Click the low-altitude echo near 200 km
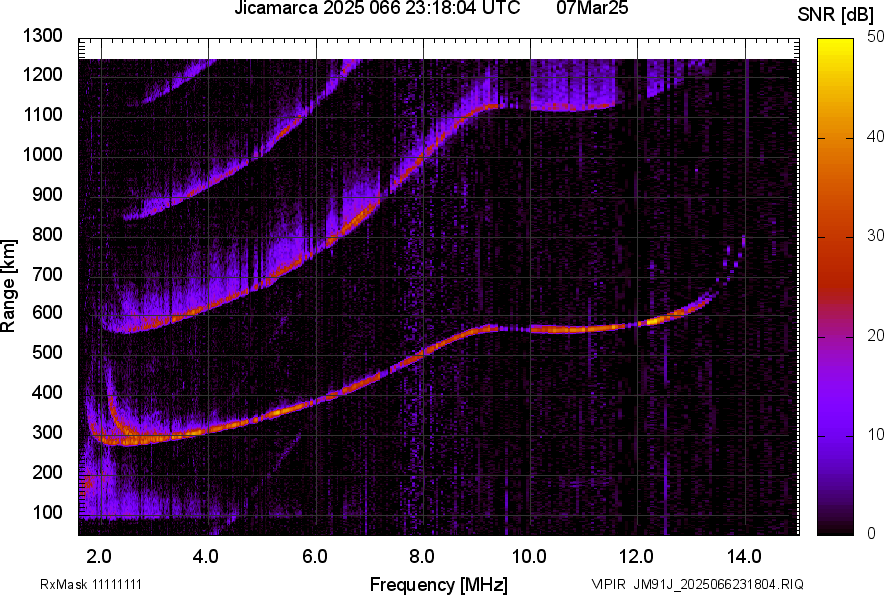 click(x=86, y=483)
